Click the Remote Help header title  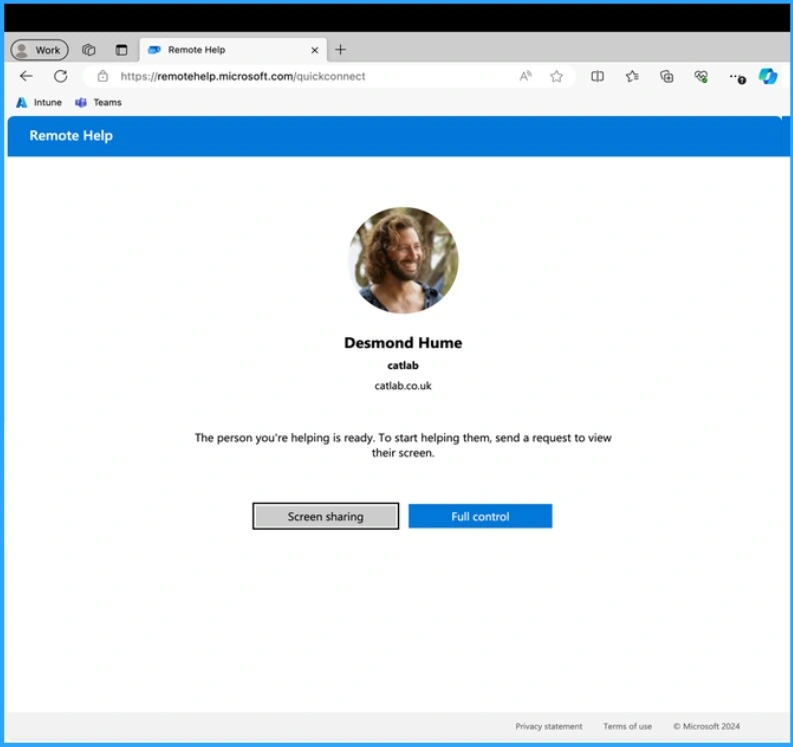point(71,136)
